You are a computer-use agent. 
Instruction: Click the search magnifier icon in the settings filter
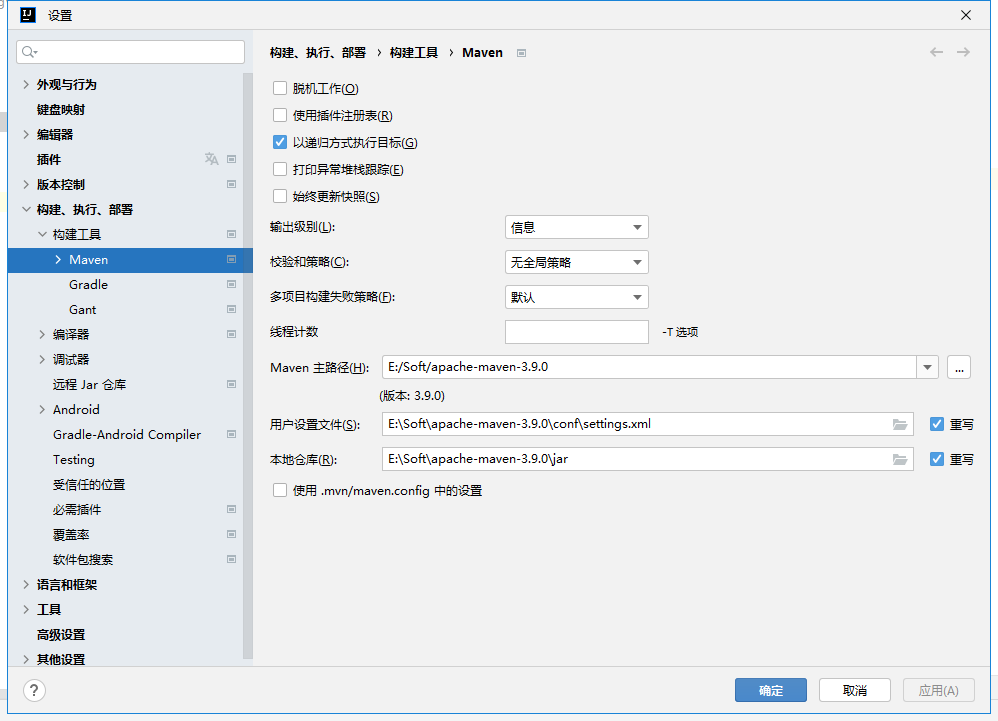click(x=29, y=52)
